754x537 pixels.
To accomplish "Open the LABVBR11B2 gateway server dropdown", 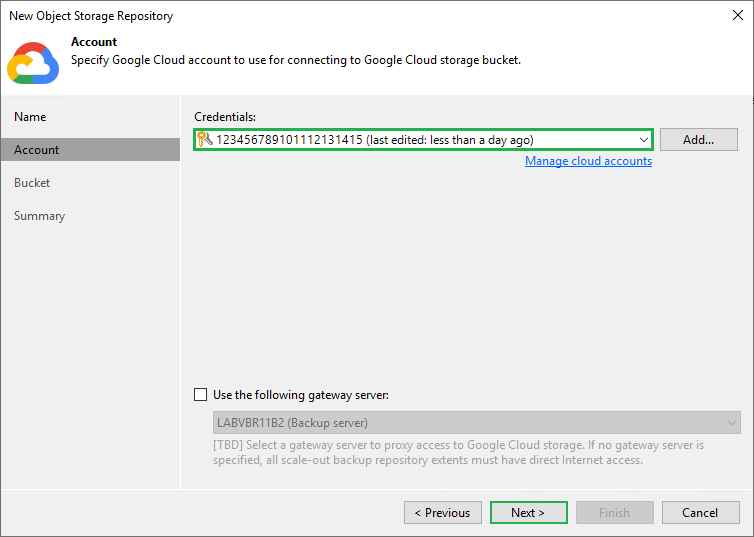I will tap(477, 423).
